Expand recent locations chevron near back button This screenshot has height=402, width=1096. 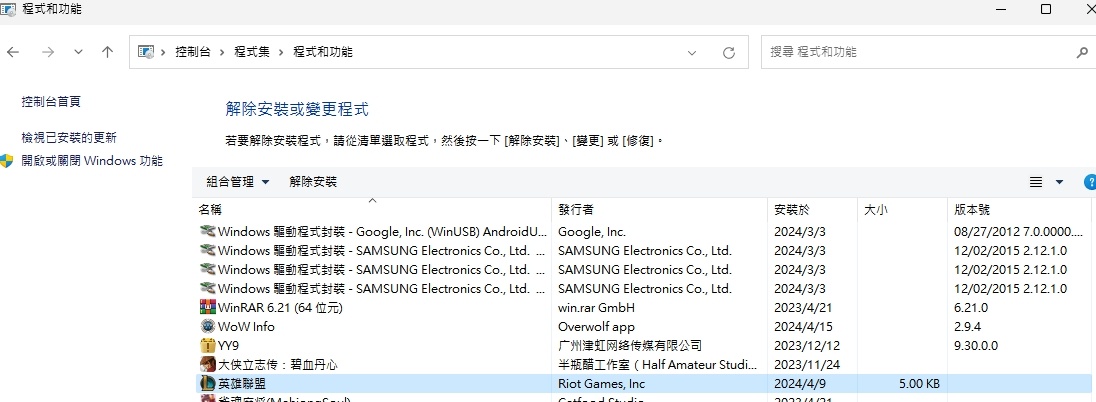click(79, 52)
